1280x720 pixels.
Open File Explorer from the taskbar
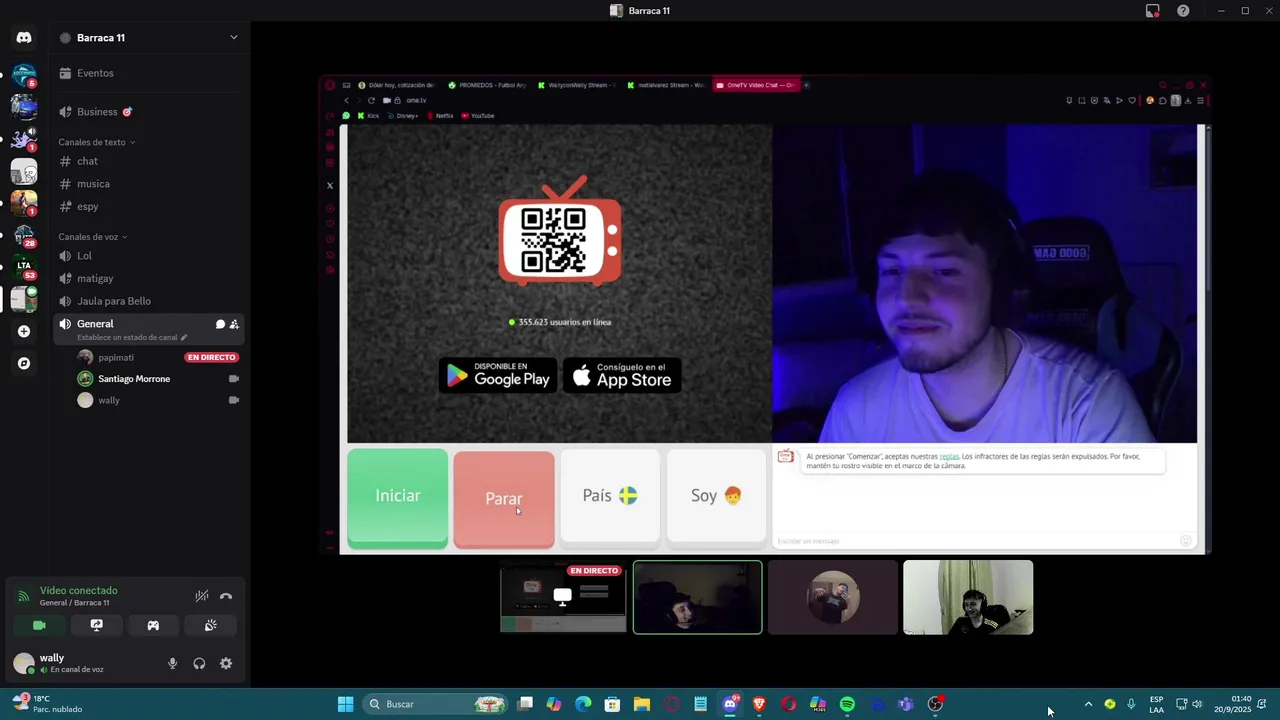[642, 704]
